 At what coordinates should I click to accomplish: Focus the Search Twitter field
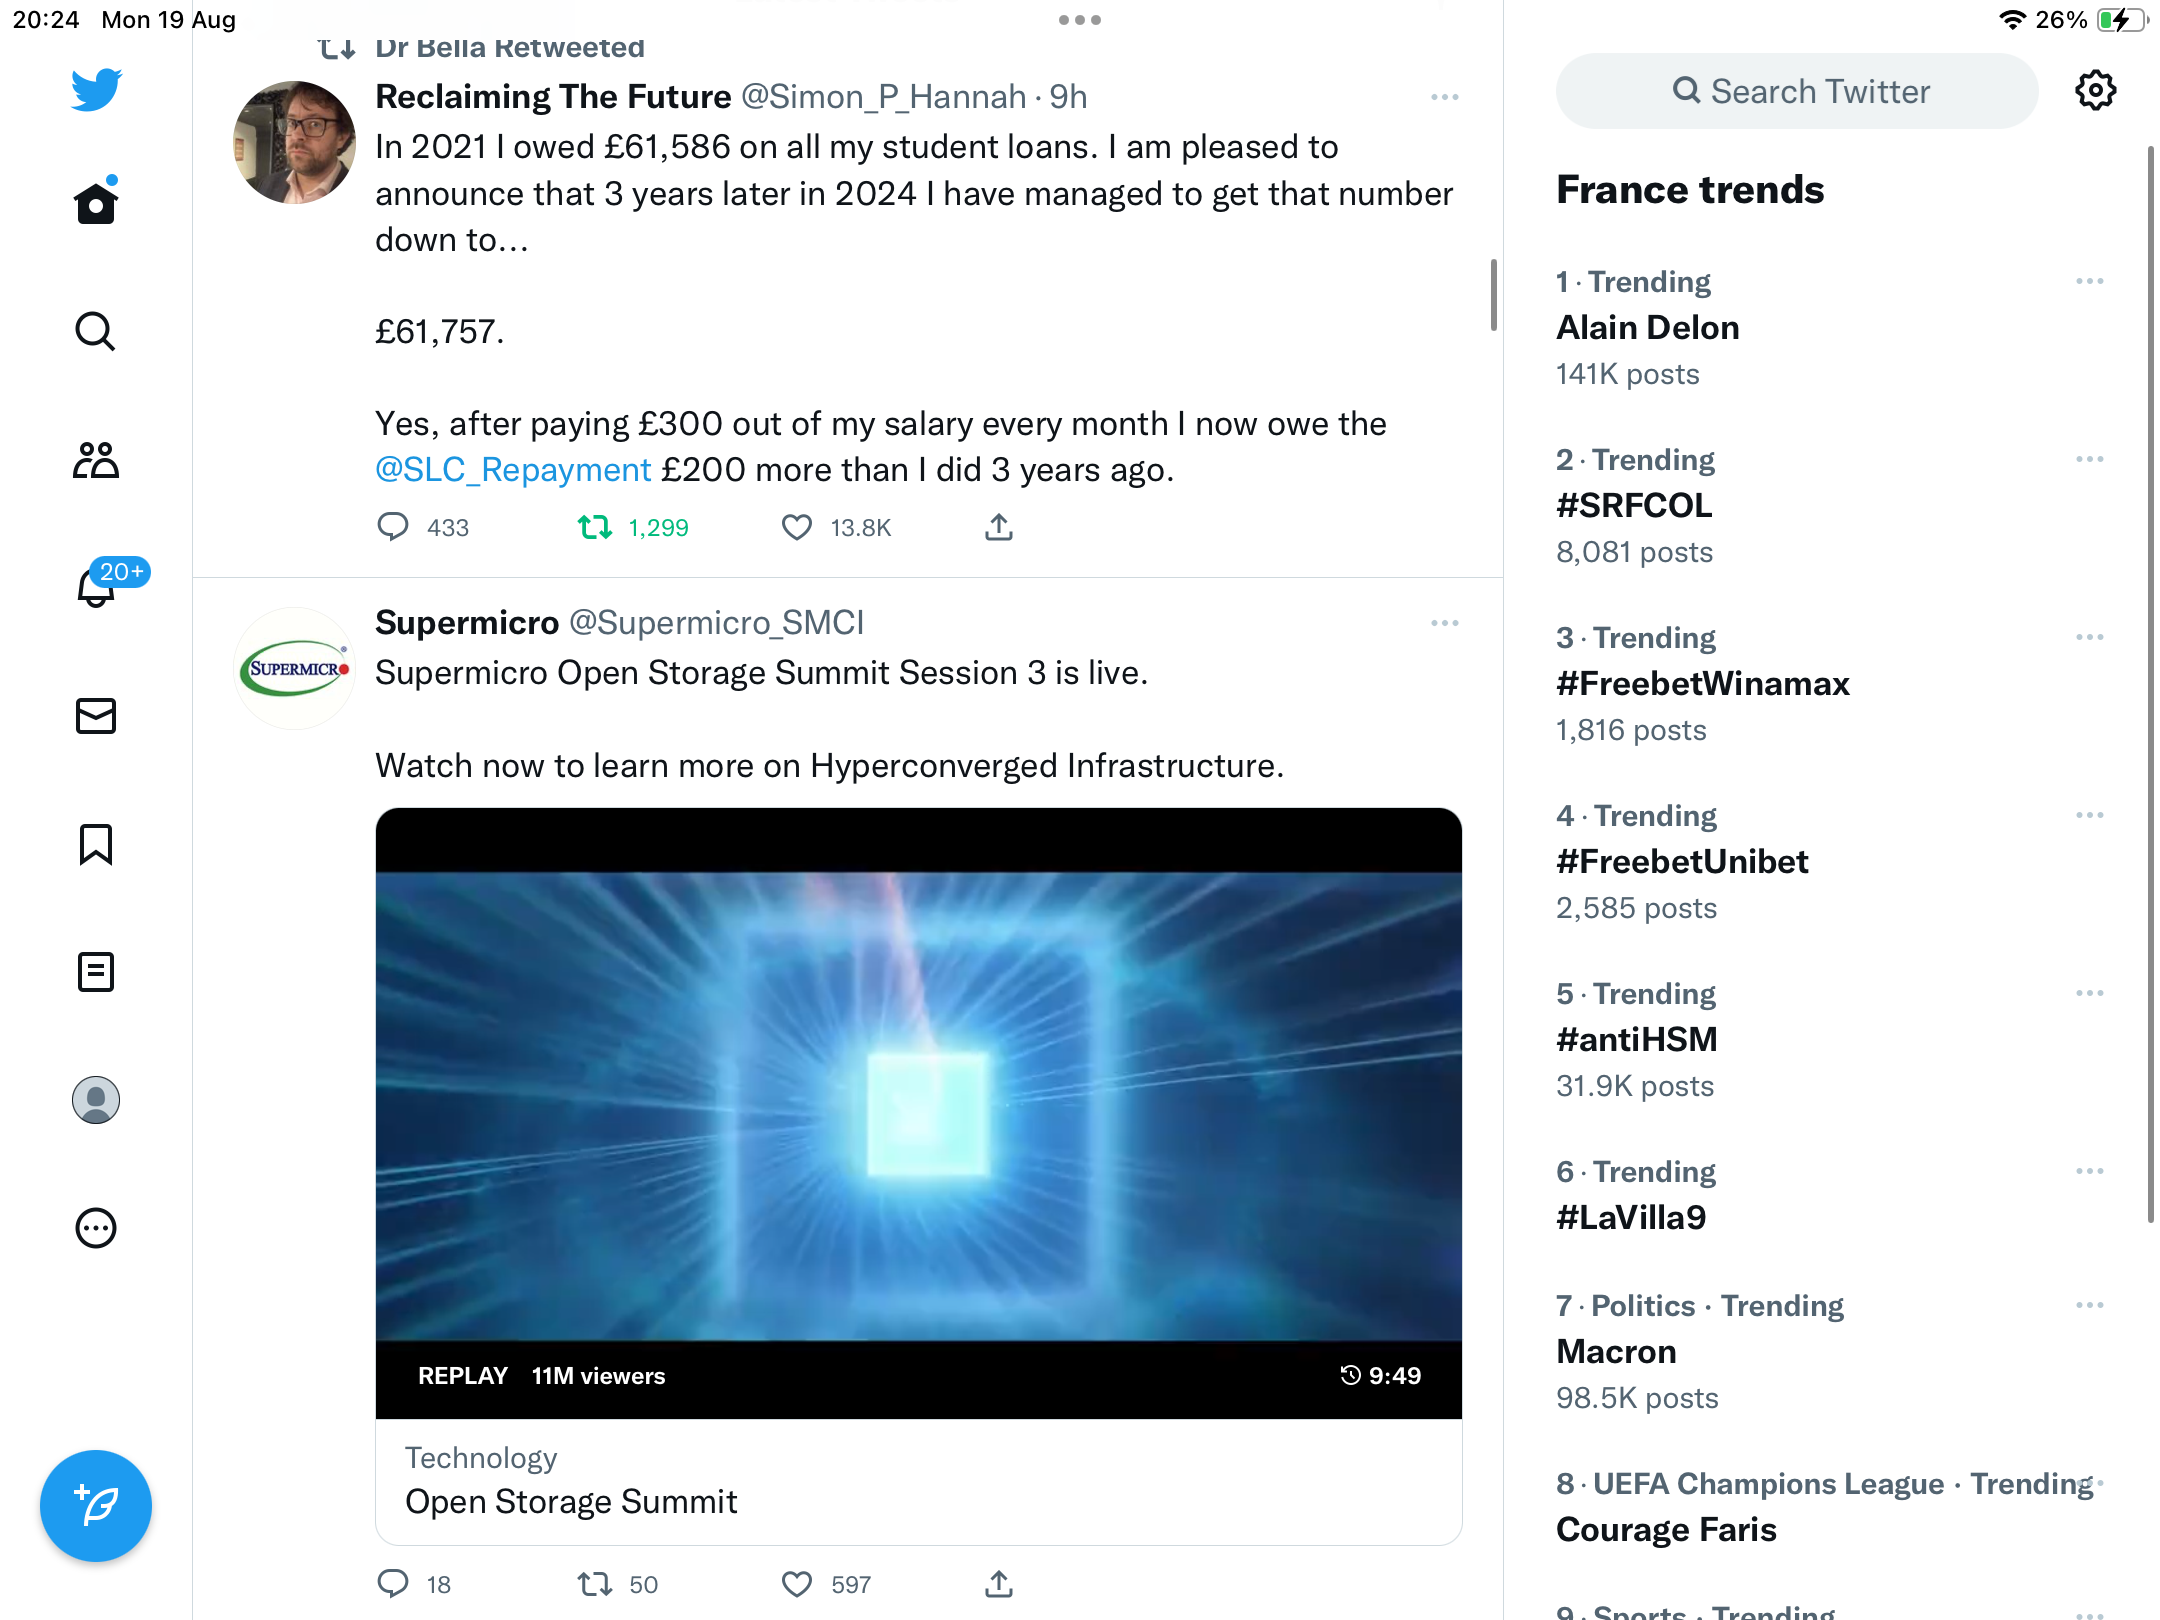(x=1797, y=91)
